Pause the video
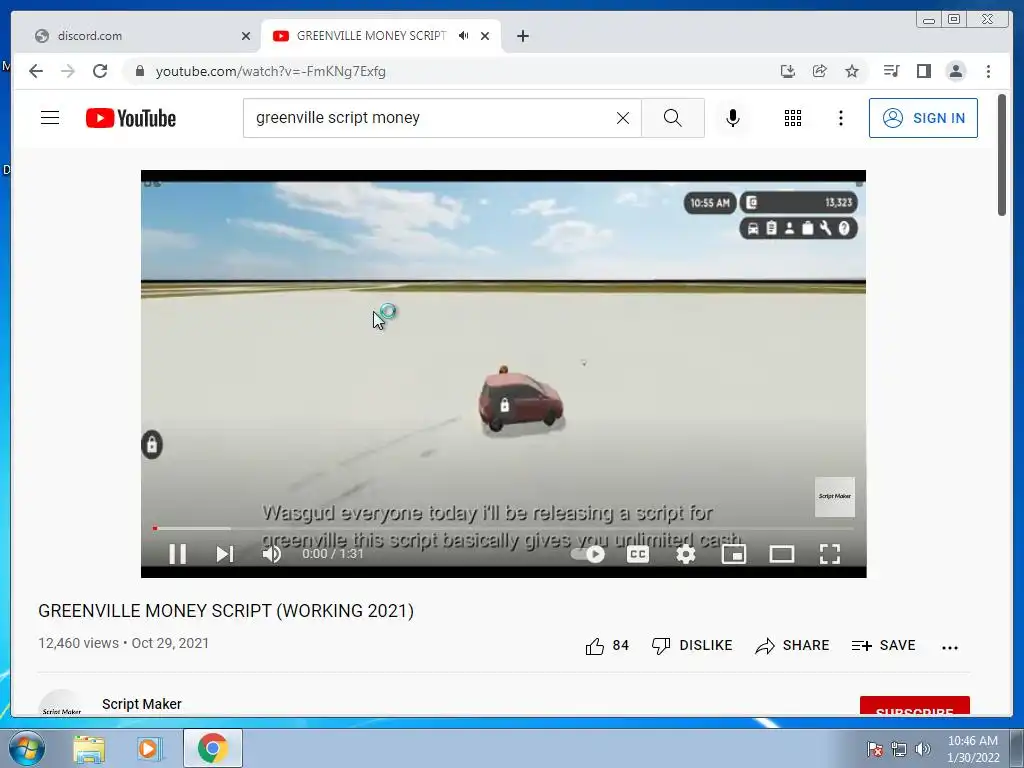Image resolution: width=1024 pixels, height=768 pixels. tap(178, 554)
